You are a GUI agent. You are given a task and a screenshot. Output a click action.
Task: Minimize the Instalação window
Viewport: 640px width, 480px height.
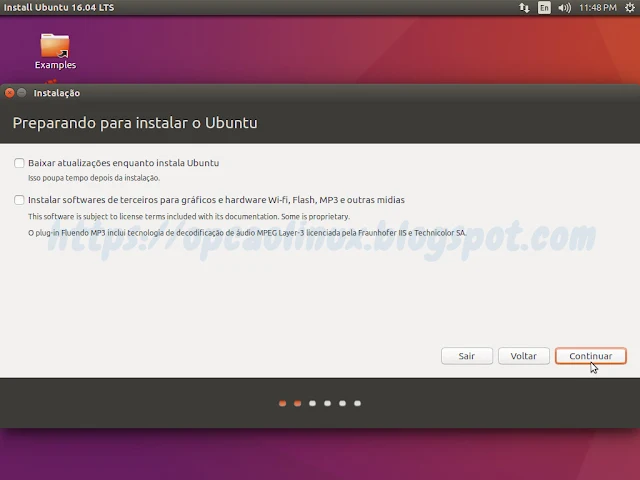tap(22, 93)
